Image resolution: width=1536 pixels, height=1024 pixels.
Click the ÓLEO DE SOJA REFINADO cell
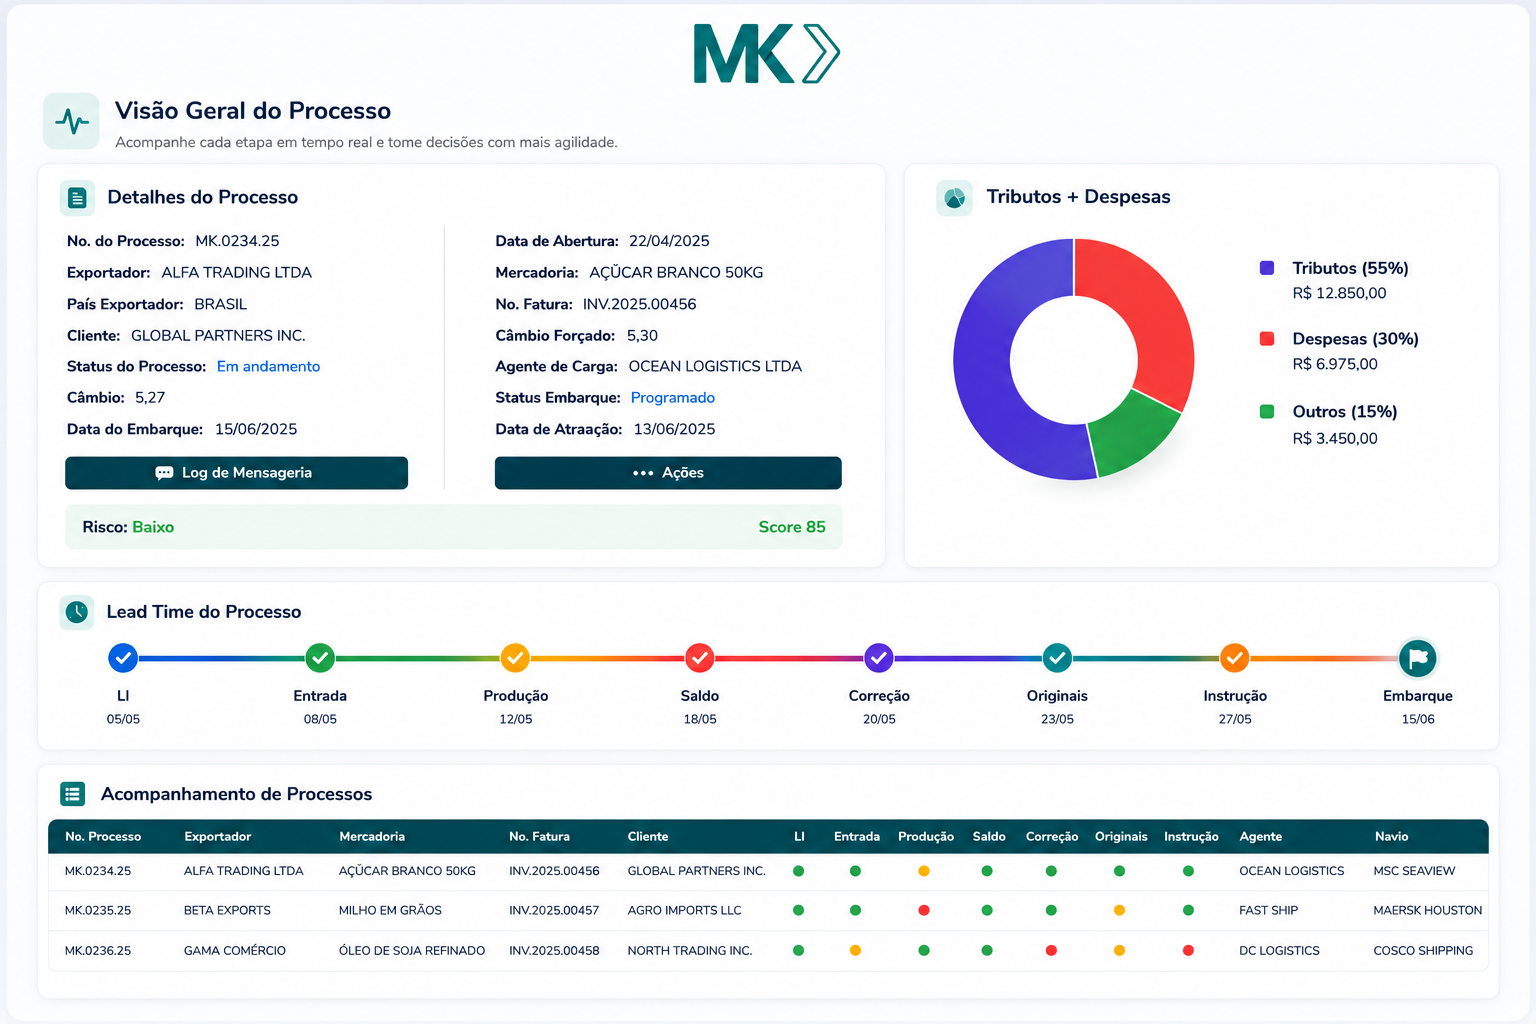point(412,950)
